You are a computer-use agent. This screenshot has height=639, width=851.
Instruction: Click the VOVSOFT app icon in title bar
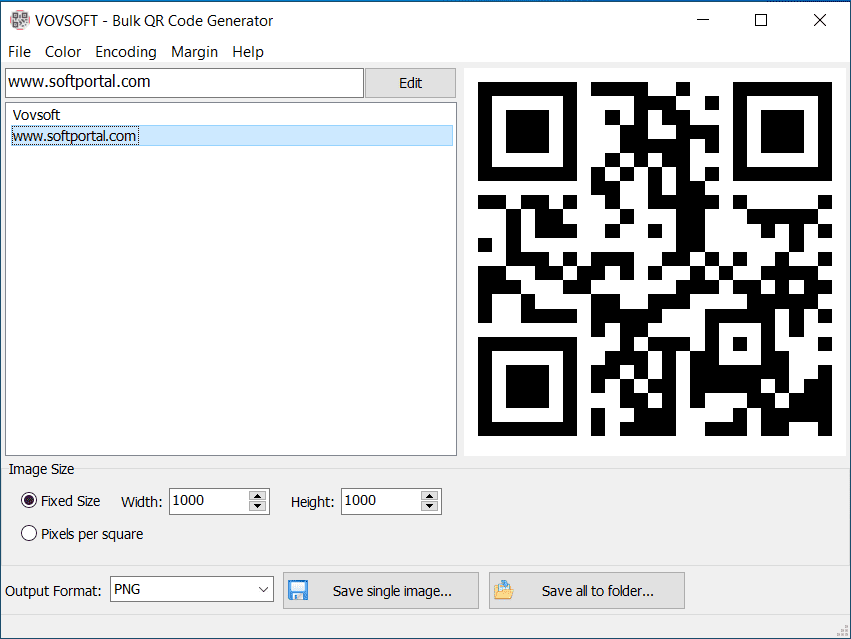tap(20, 20)
